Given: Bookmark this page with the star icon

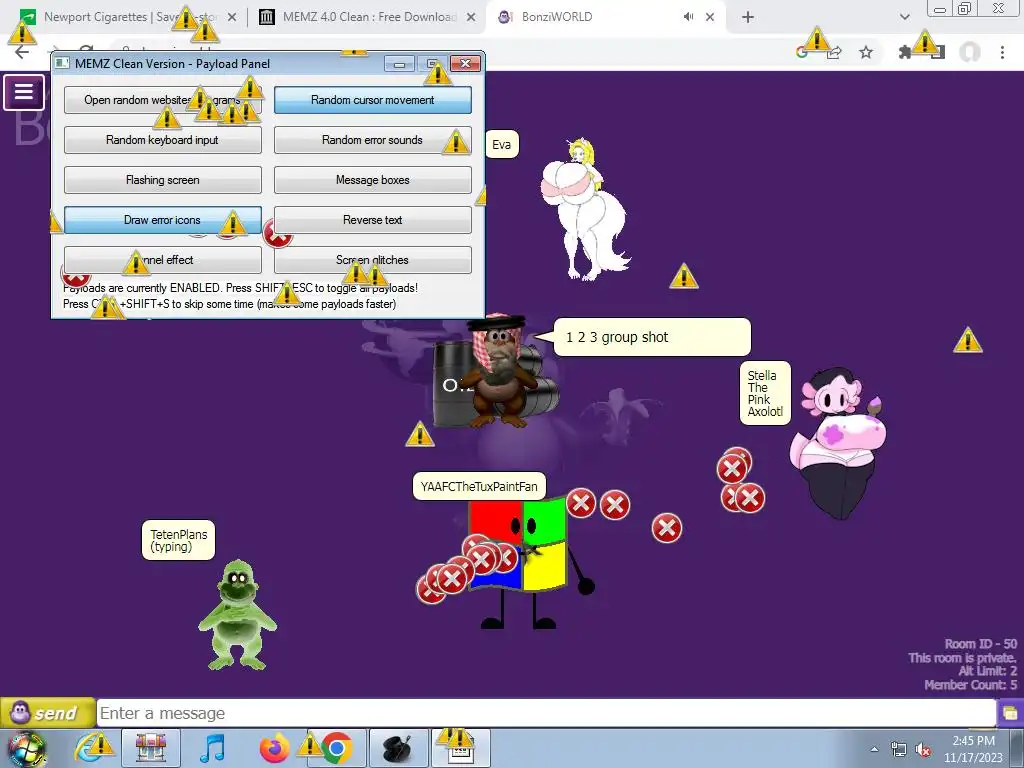Looking at the screenshot, I should pos(866,52).
